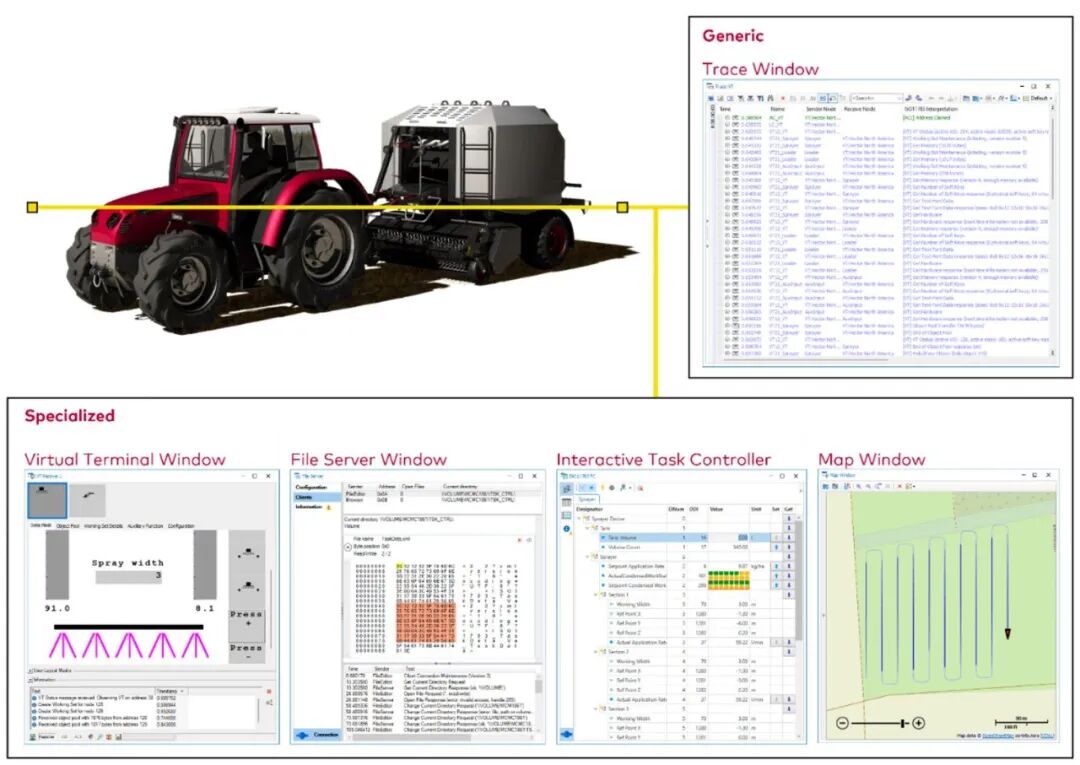This screenshot has width=1080, height=765.
Task: Click the first Trace Window toolbar icon
Action: pyautogui.click(x=711, y=98)
